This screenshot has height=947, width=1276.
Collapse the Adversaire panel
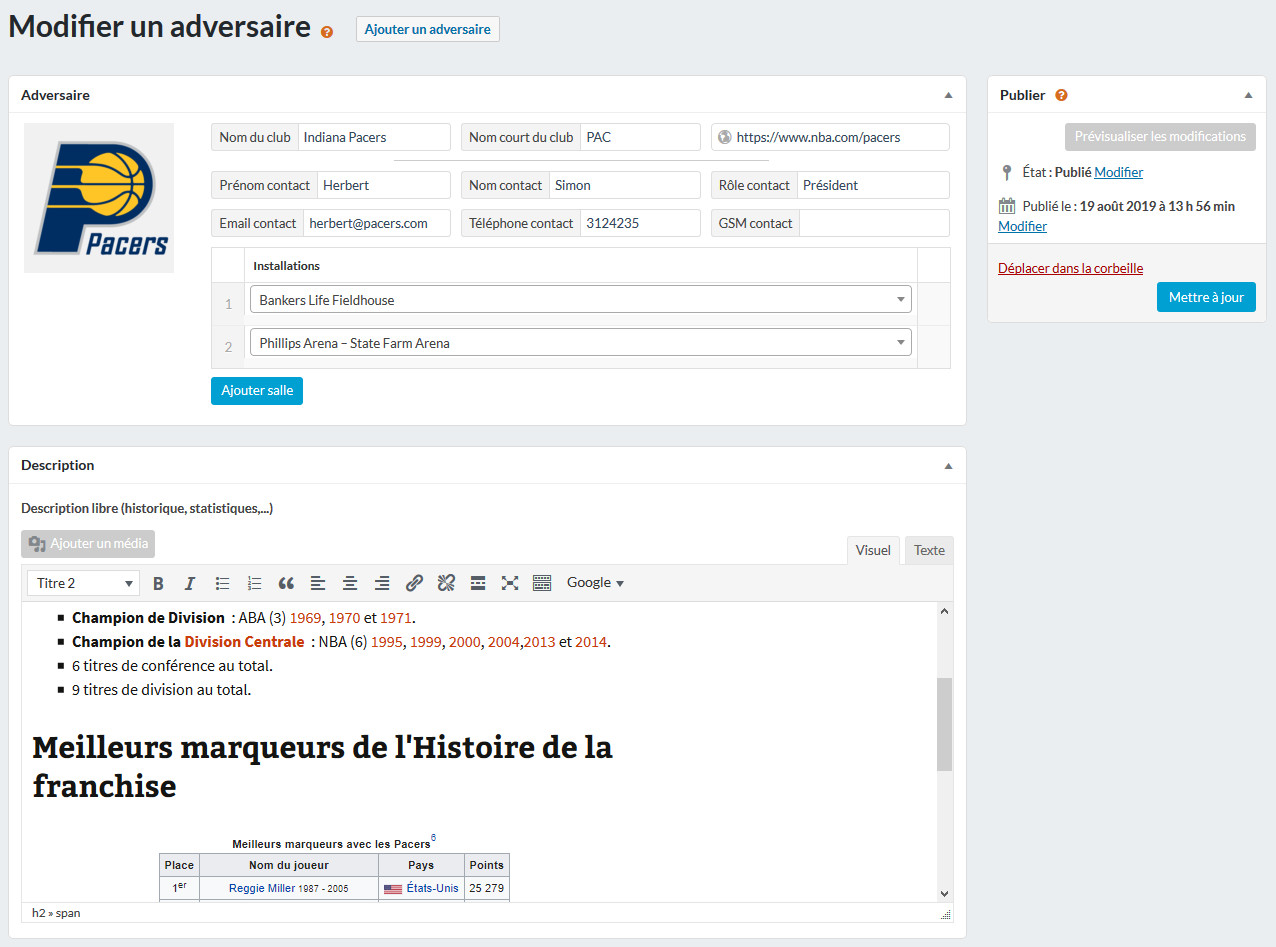coord(948,95)
